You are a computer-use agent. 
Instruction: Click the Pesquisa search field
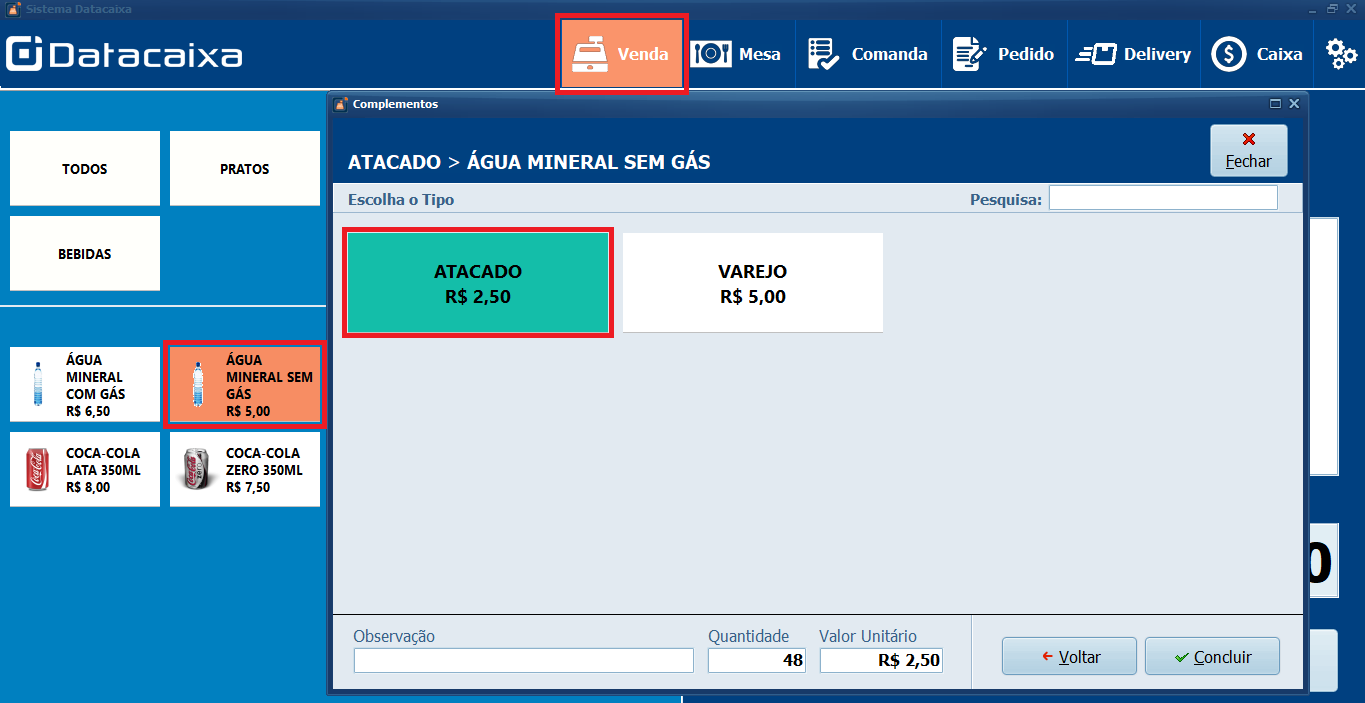pos(1162,197)
